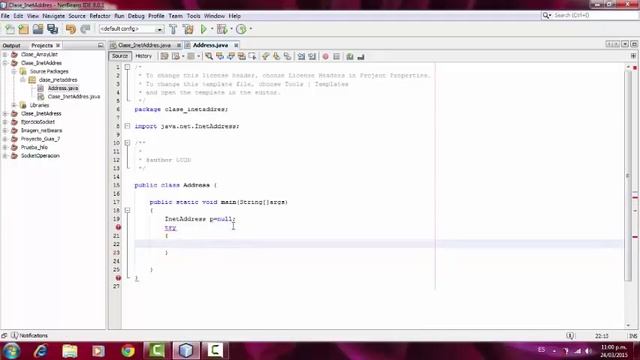Click the Redo arrow icon
Viewport: 640px width, 360px height.
[85, 29]
